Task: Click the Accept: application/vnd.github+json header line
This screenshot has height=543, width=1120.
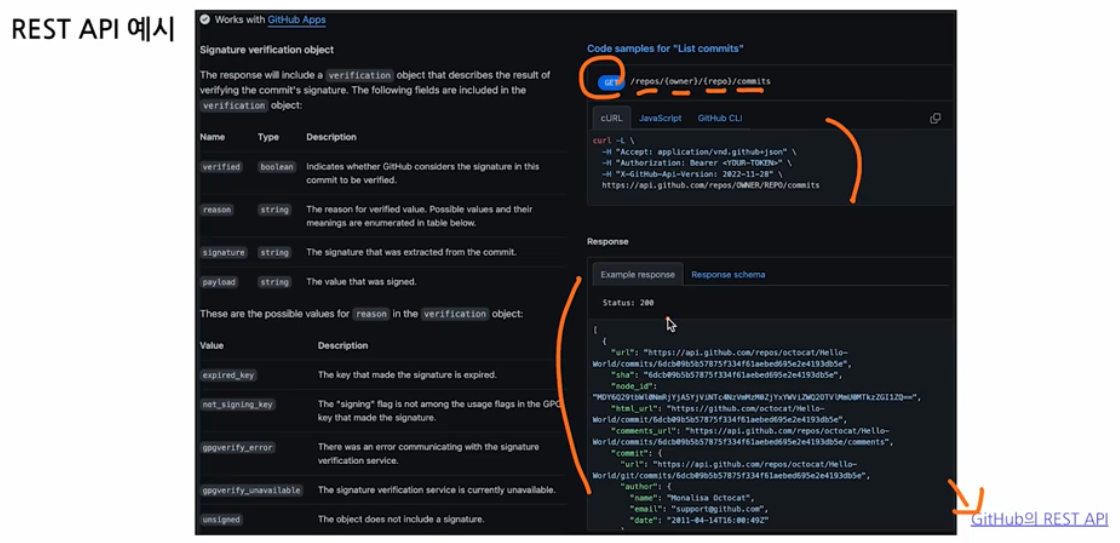Action: (x=699, y=151)
